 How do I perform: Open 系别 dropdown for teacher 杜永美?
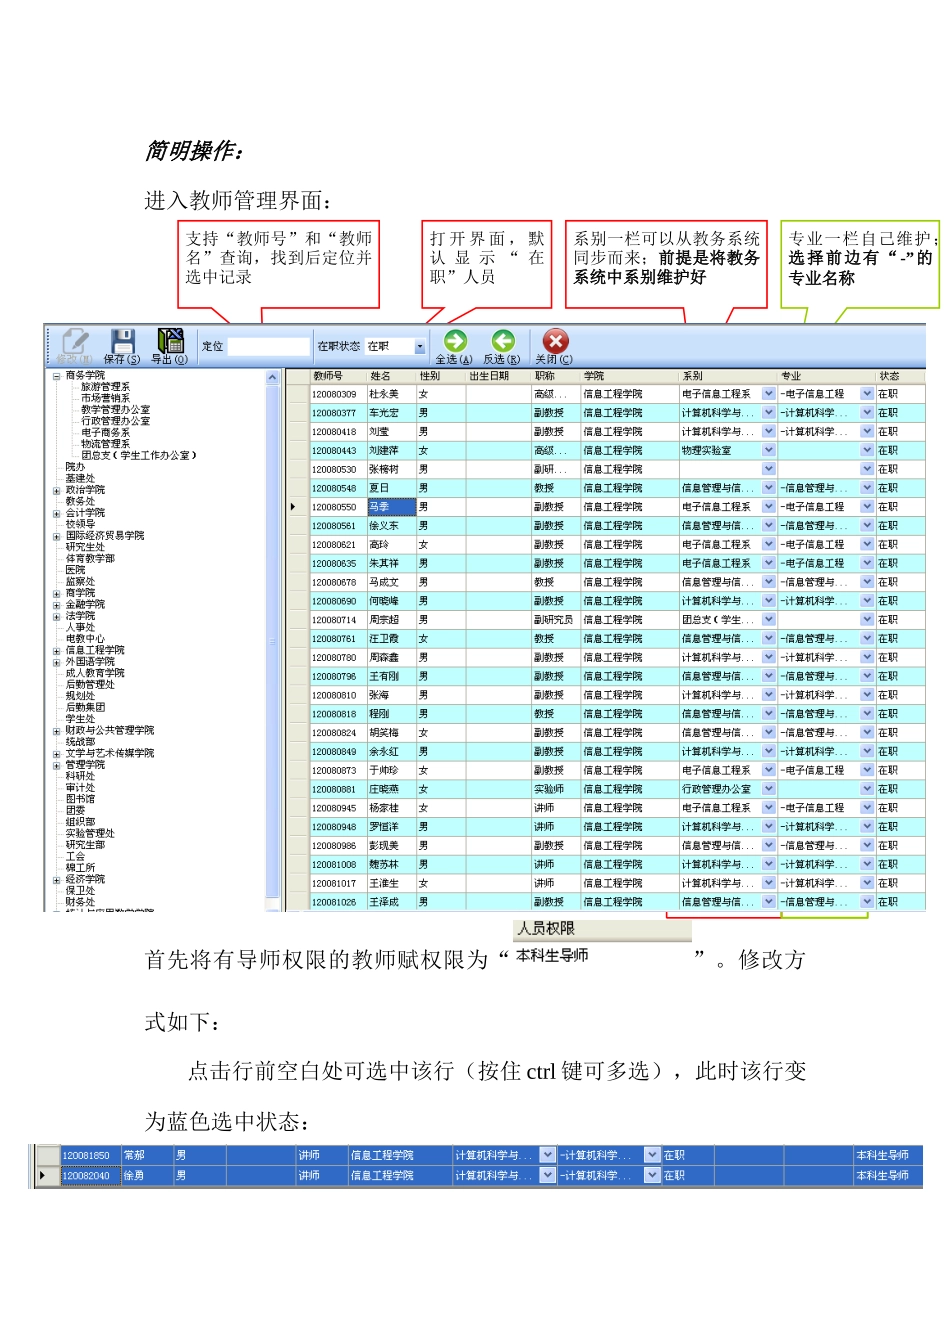769,394
